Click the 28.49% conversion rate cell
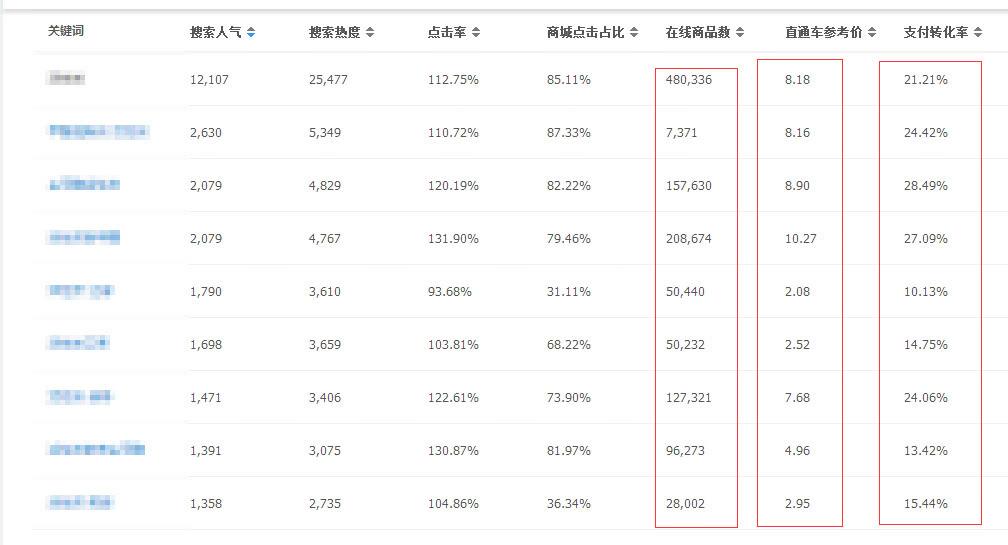 coord(925,186)
